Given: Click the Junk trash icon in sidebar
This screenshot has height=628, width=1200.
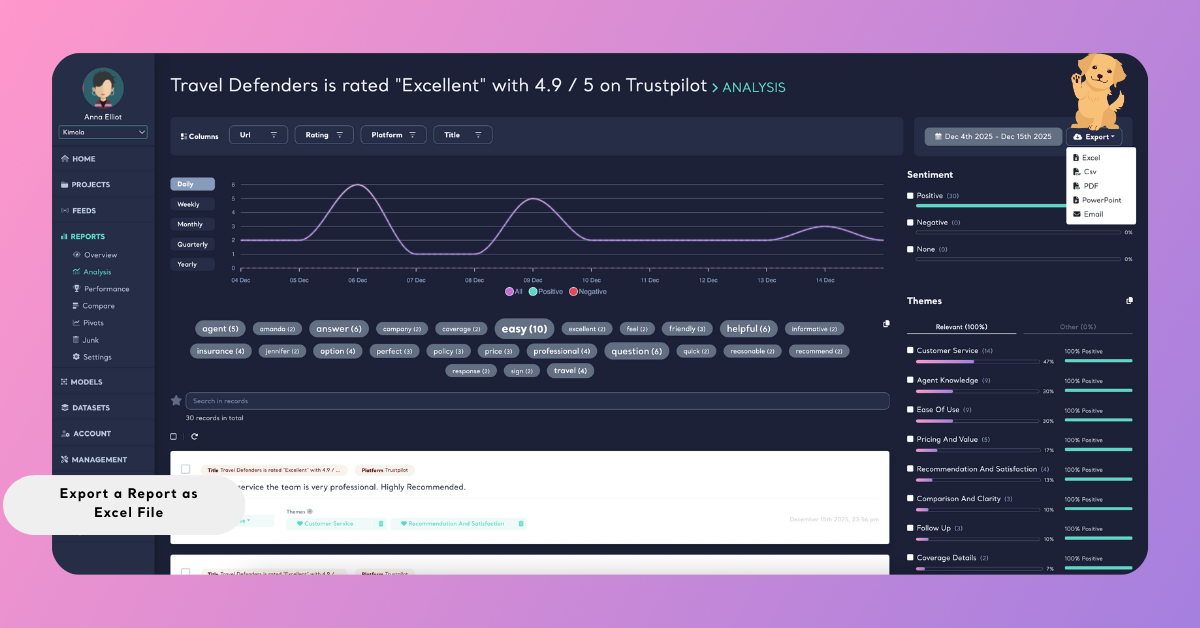Looking at the screenshot, I should click(77, 340).
